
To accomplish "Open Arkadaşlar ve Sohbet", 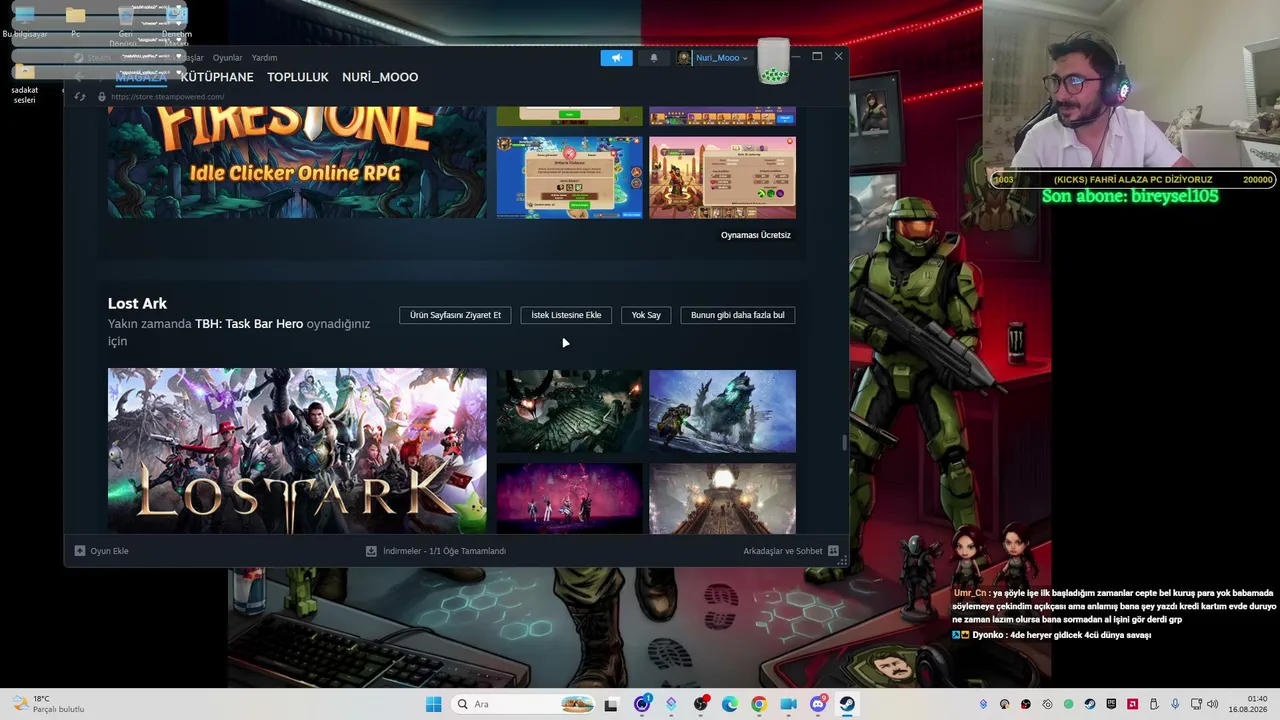I will coord(783,551).
